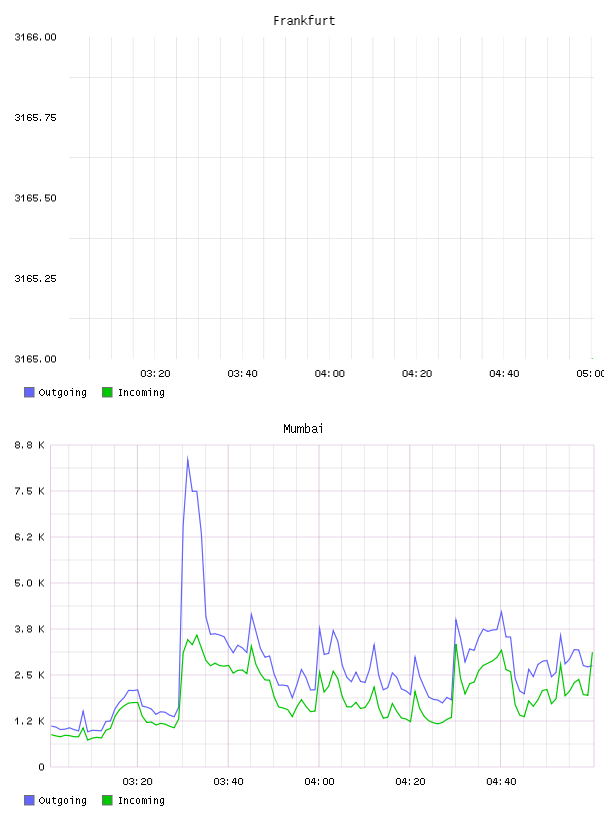Click the 03:20 time label on Frankfurt axis
The height and width of the screenshot is (816, 608).
(155, 374)
